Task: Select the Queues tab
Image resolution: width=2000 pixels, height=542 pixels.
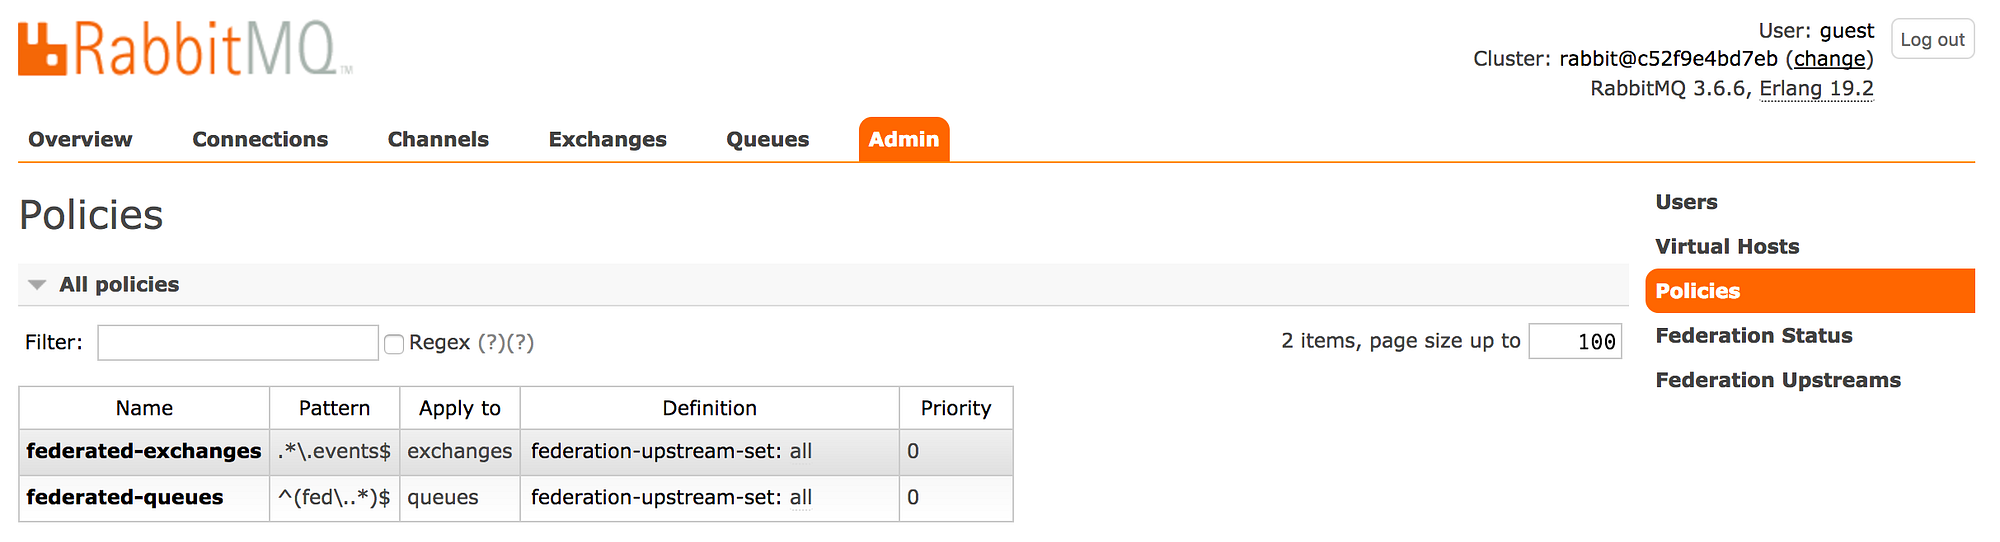Action: 767,140
